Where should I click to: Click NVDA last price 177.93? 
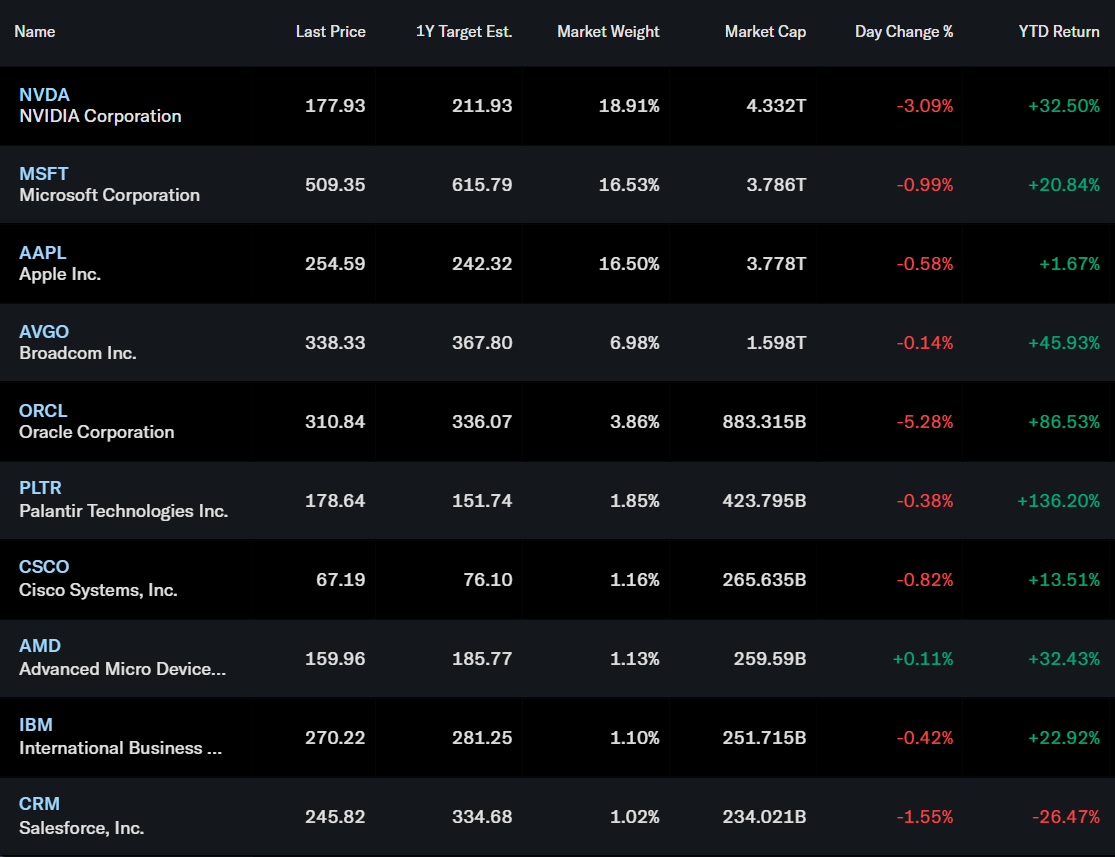coord(335,105)
